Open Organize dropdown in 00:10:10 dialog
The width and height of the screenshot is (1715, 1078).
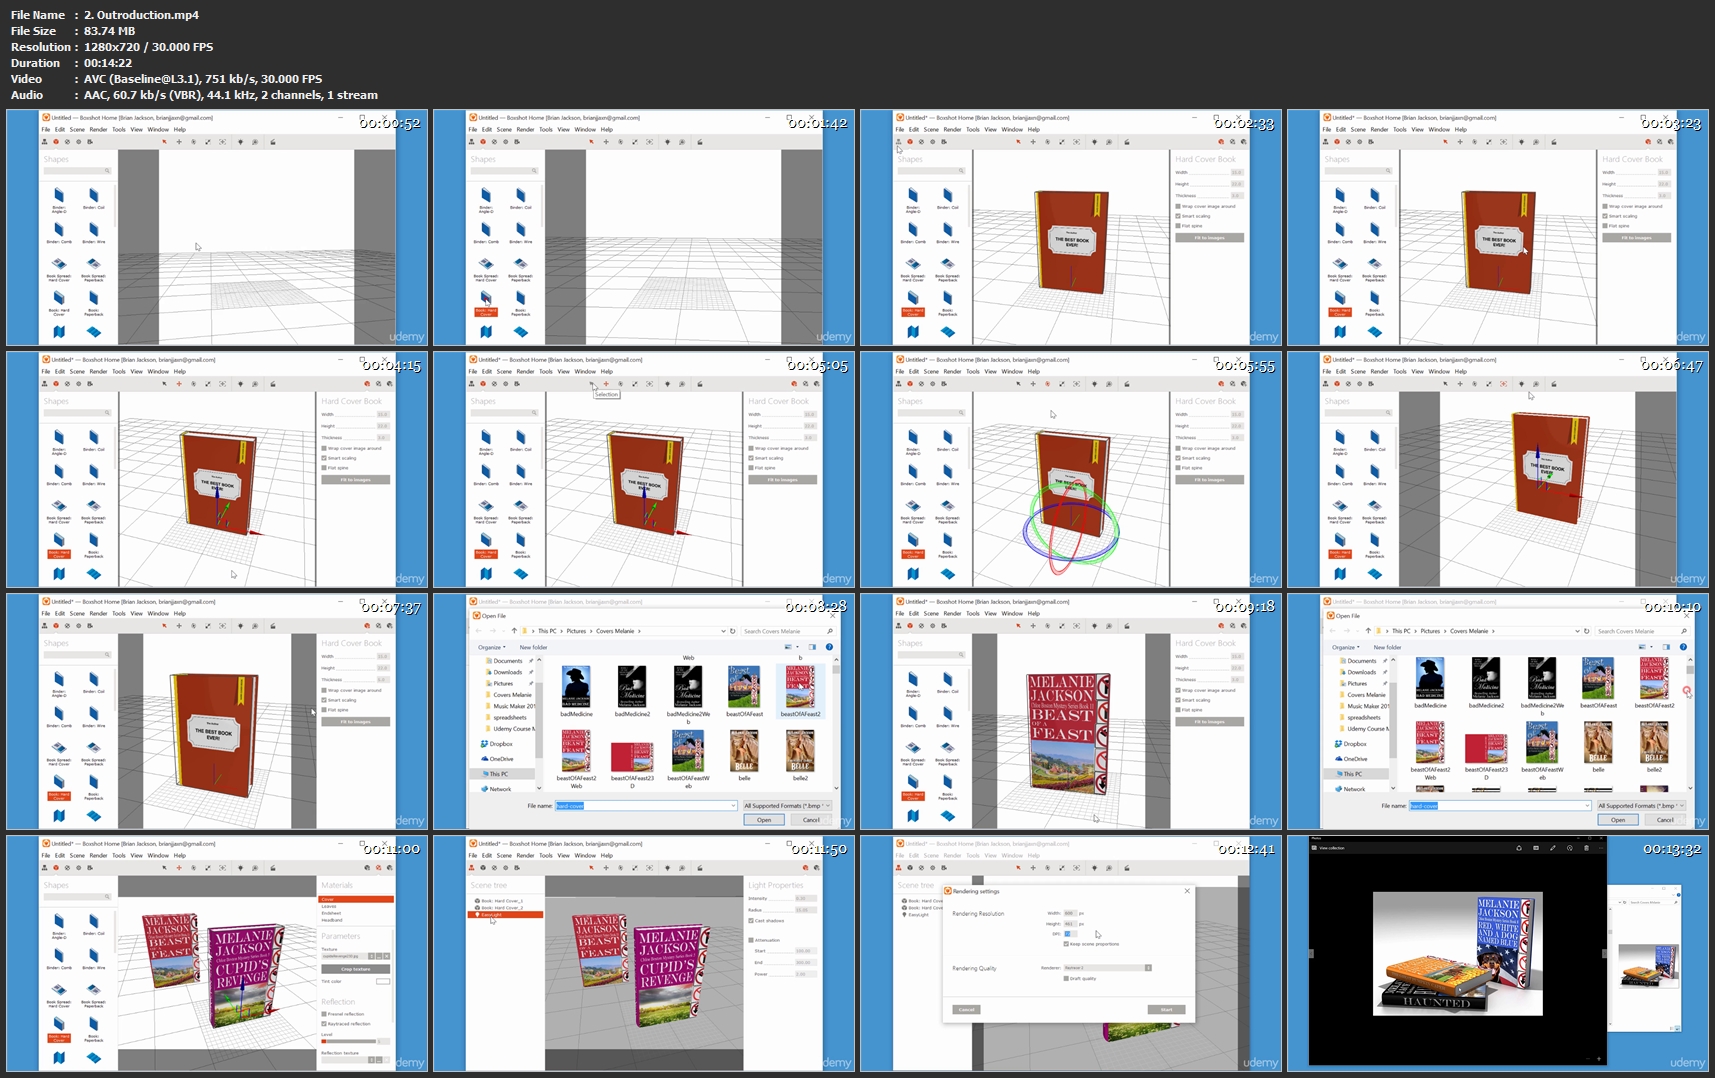(x=1346, y=647)
